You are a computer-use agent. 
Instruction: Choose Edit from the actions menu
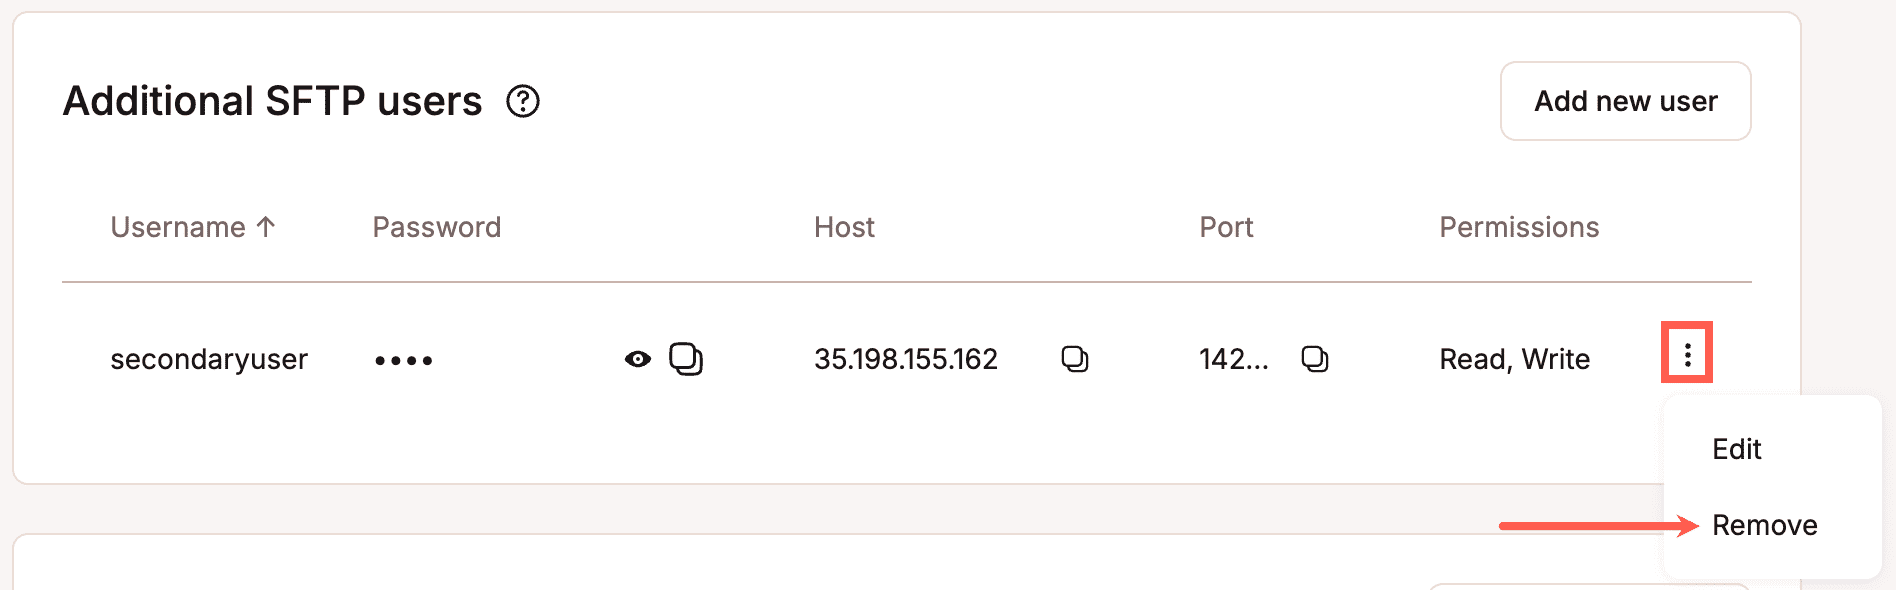(1737, 449)
